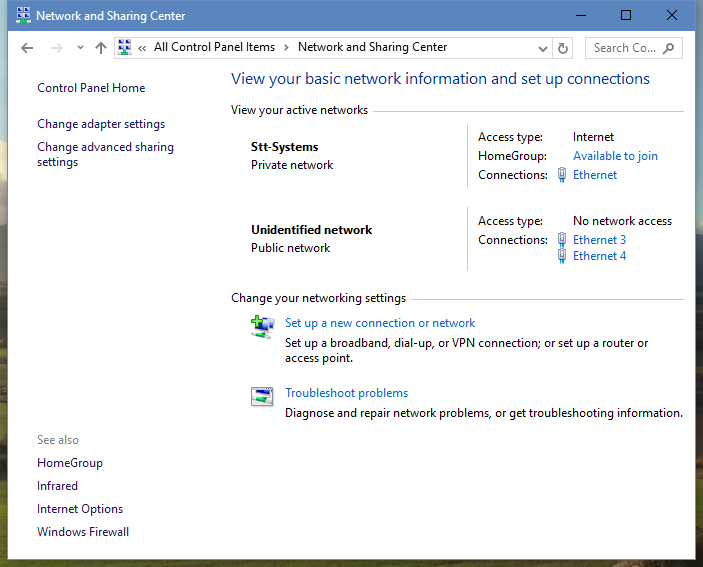Go up one level with Up arrow
This screenshot has width=703, height=567.
pos(101,48)
